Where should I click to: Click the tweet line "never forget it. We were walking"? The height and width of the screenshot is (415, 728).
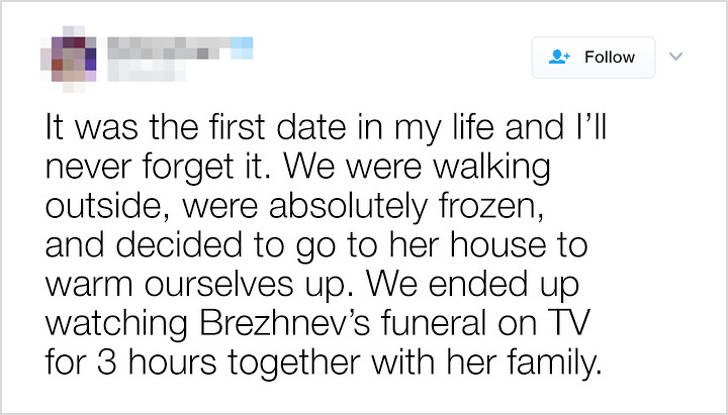298,166
